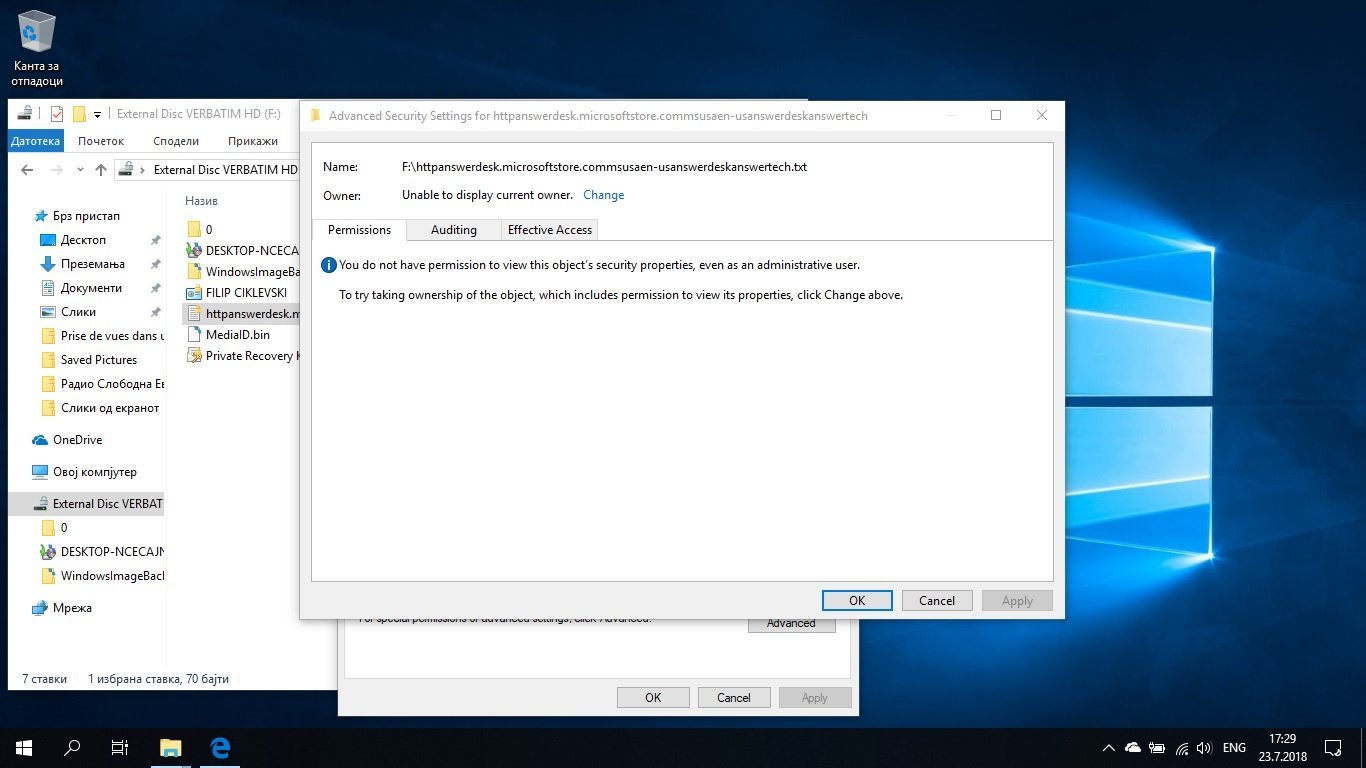Image resolution: width=1366 pixels, height=768 pixels.
Task: Open the Слики од екранот folder shortcut
Action: pos(100,408)
